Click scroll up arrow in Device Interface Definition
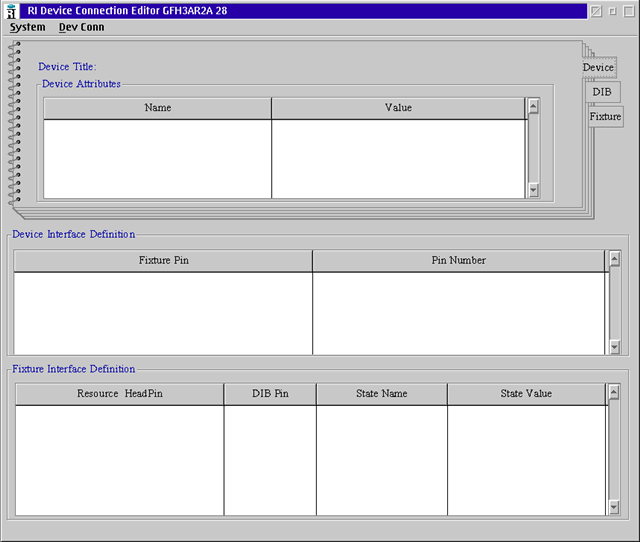 (x=615, y=259)
